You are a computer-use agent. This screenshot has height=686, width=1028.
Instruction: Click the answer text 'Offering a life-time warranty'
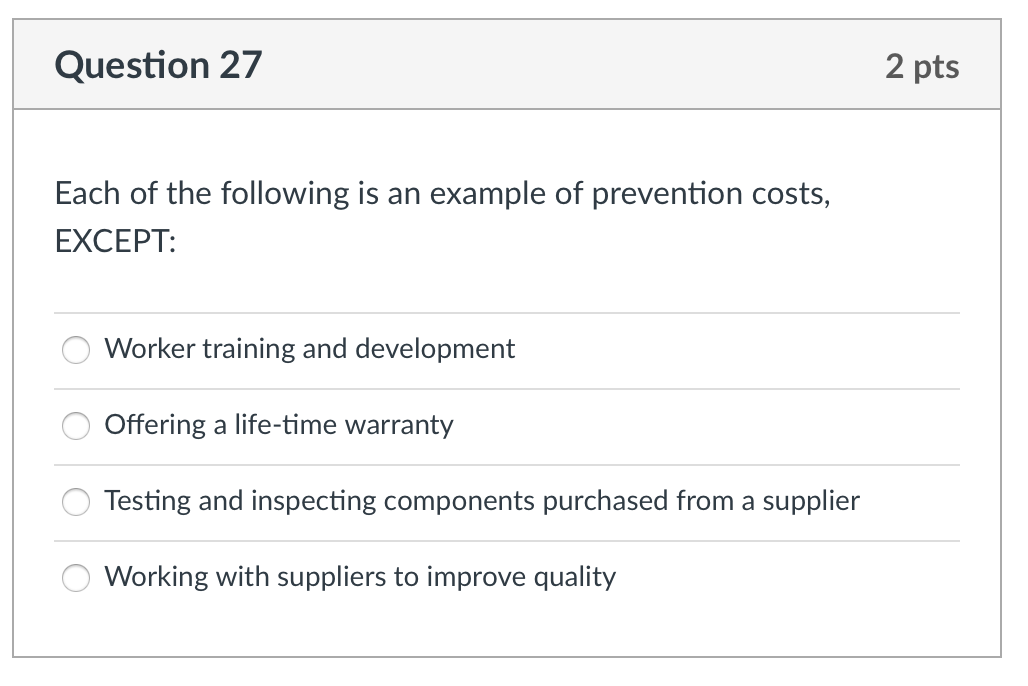(x=278, y=425)
